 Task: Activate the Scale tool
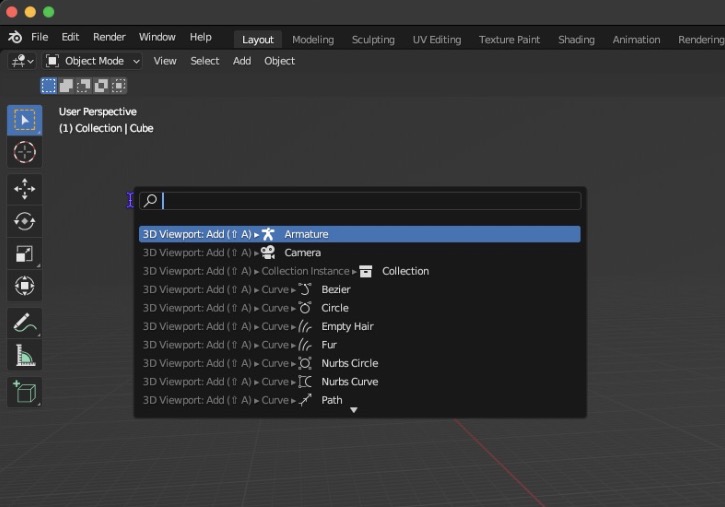pyautogui.click(x=25, y=253)
